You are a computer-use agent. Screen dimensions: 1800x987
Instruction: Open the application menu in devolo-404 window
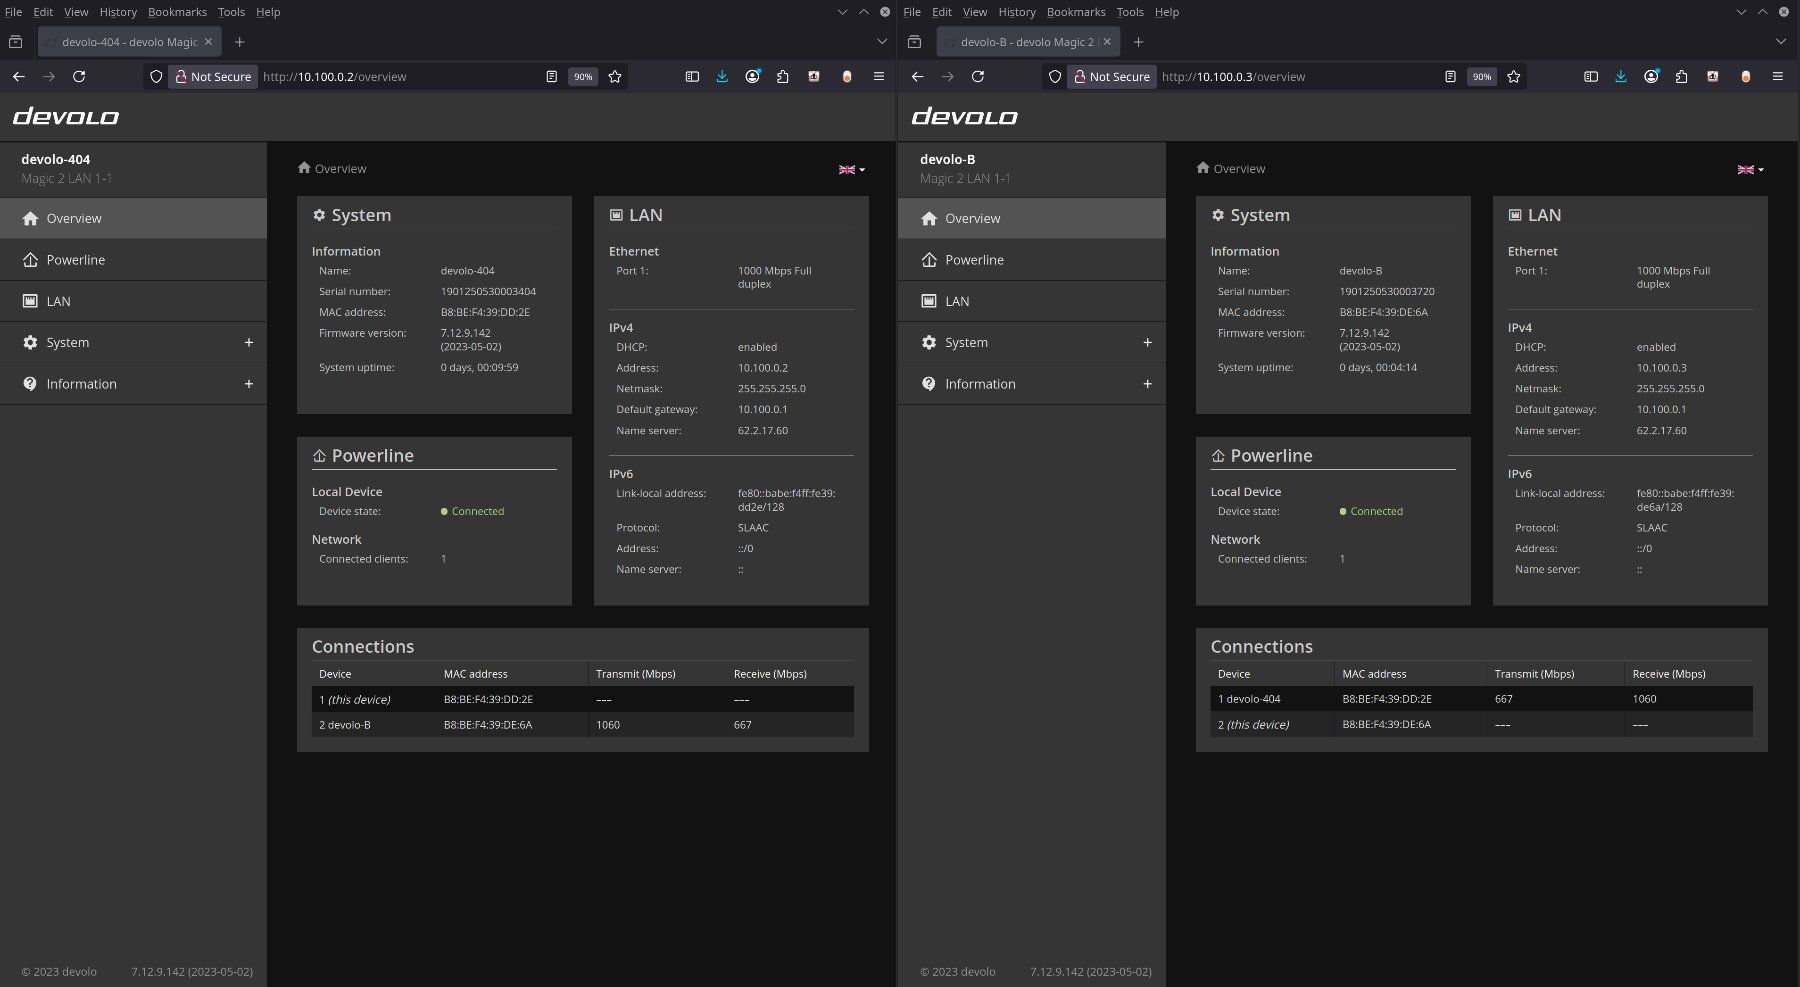click(879, 76)
